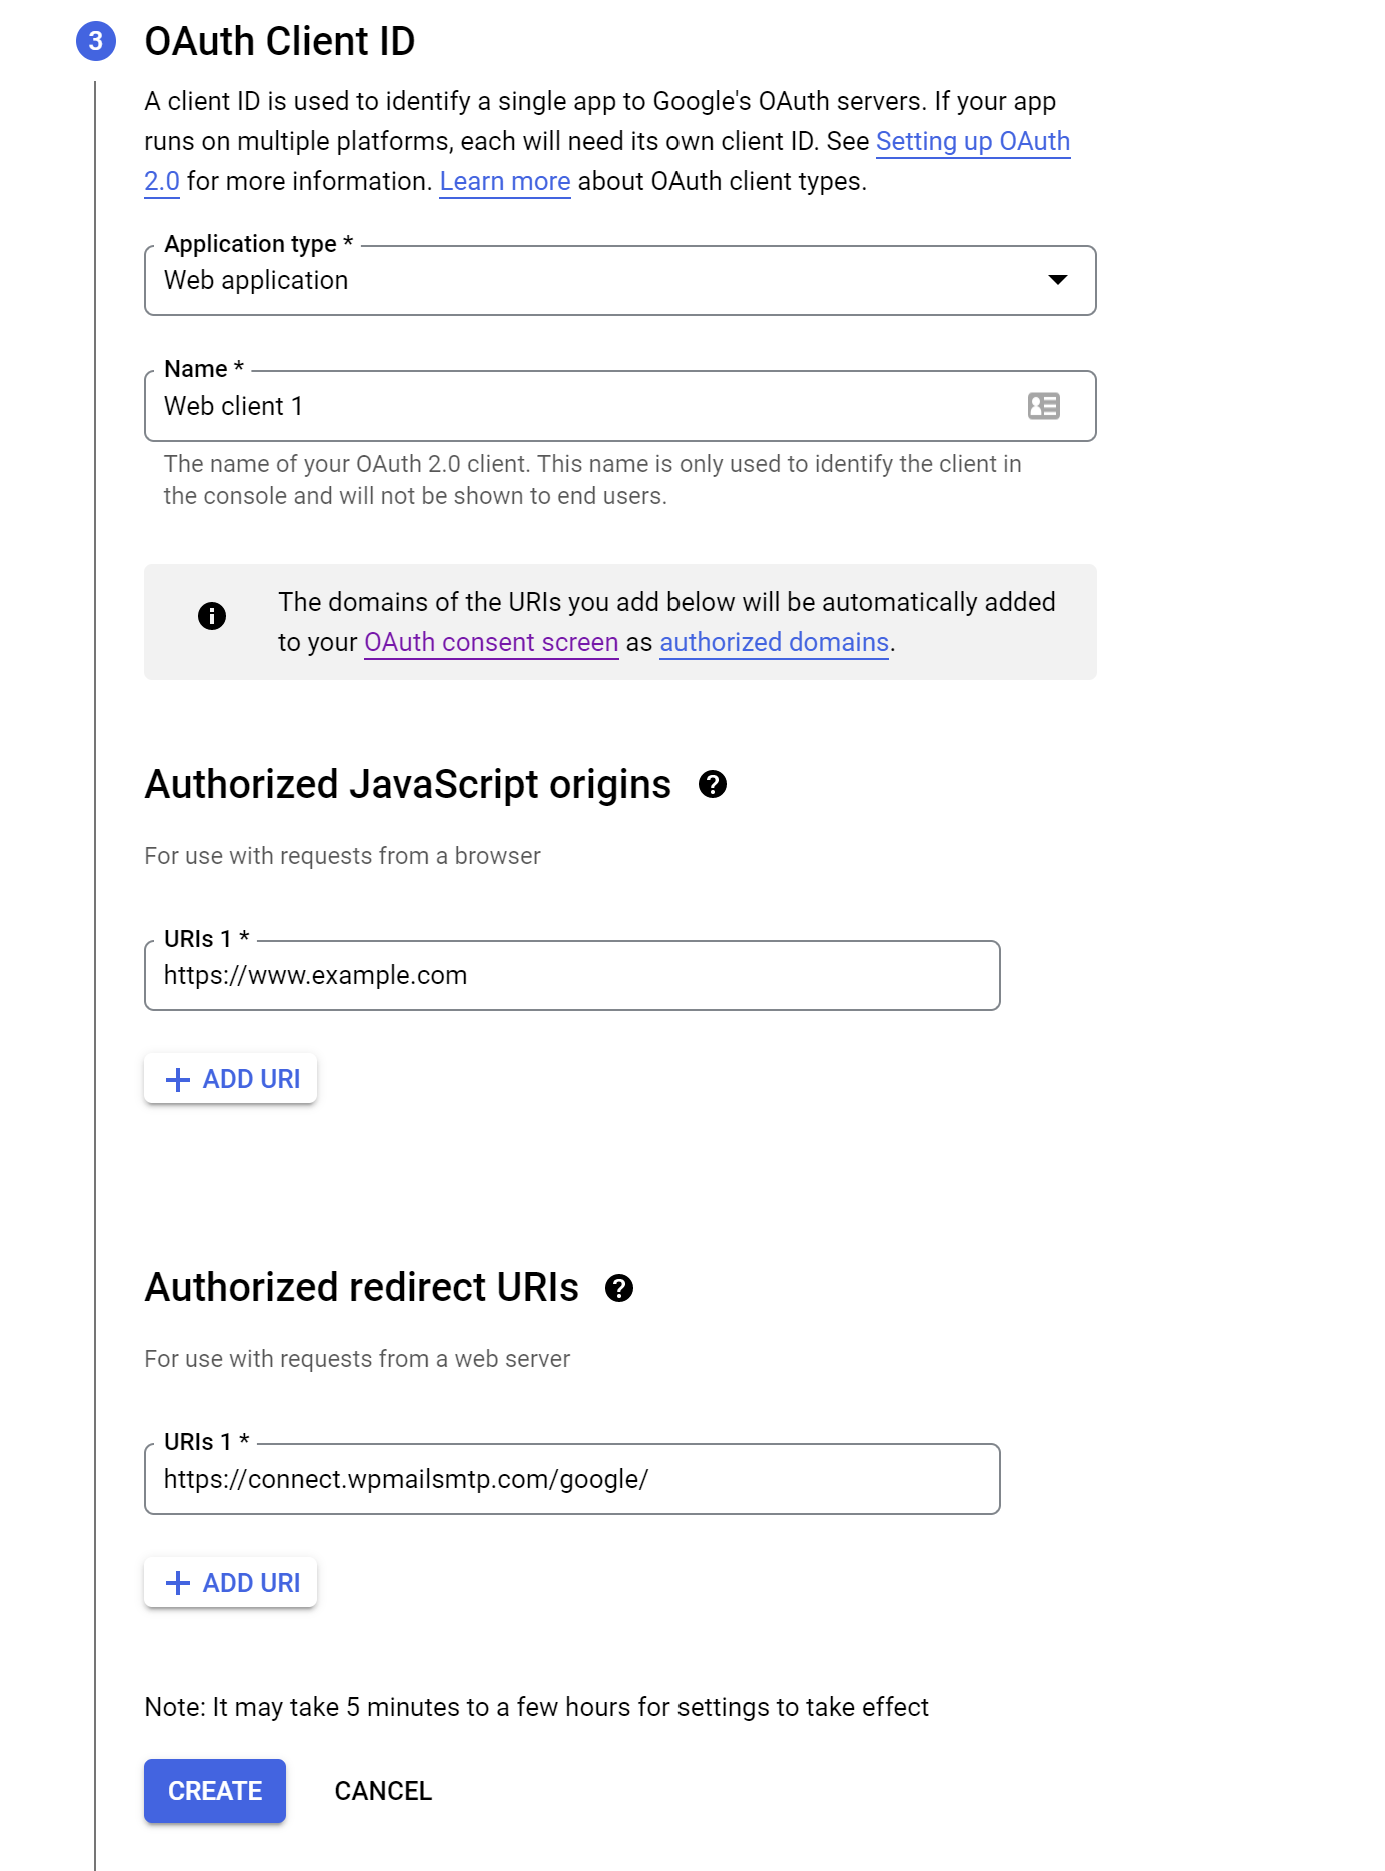1385x1871 pixels.
Task: Open Learn more about OAuth client types
Action: click(x=505, y=181)
